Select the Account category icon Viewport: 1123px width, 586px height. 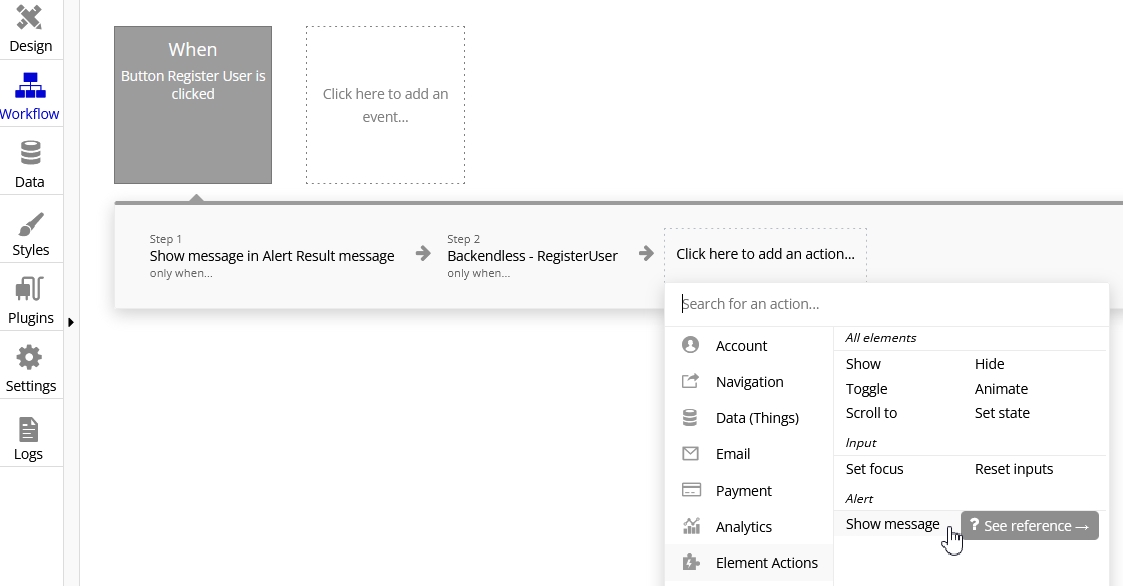tap(690, 345)
